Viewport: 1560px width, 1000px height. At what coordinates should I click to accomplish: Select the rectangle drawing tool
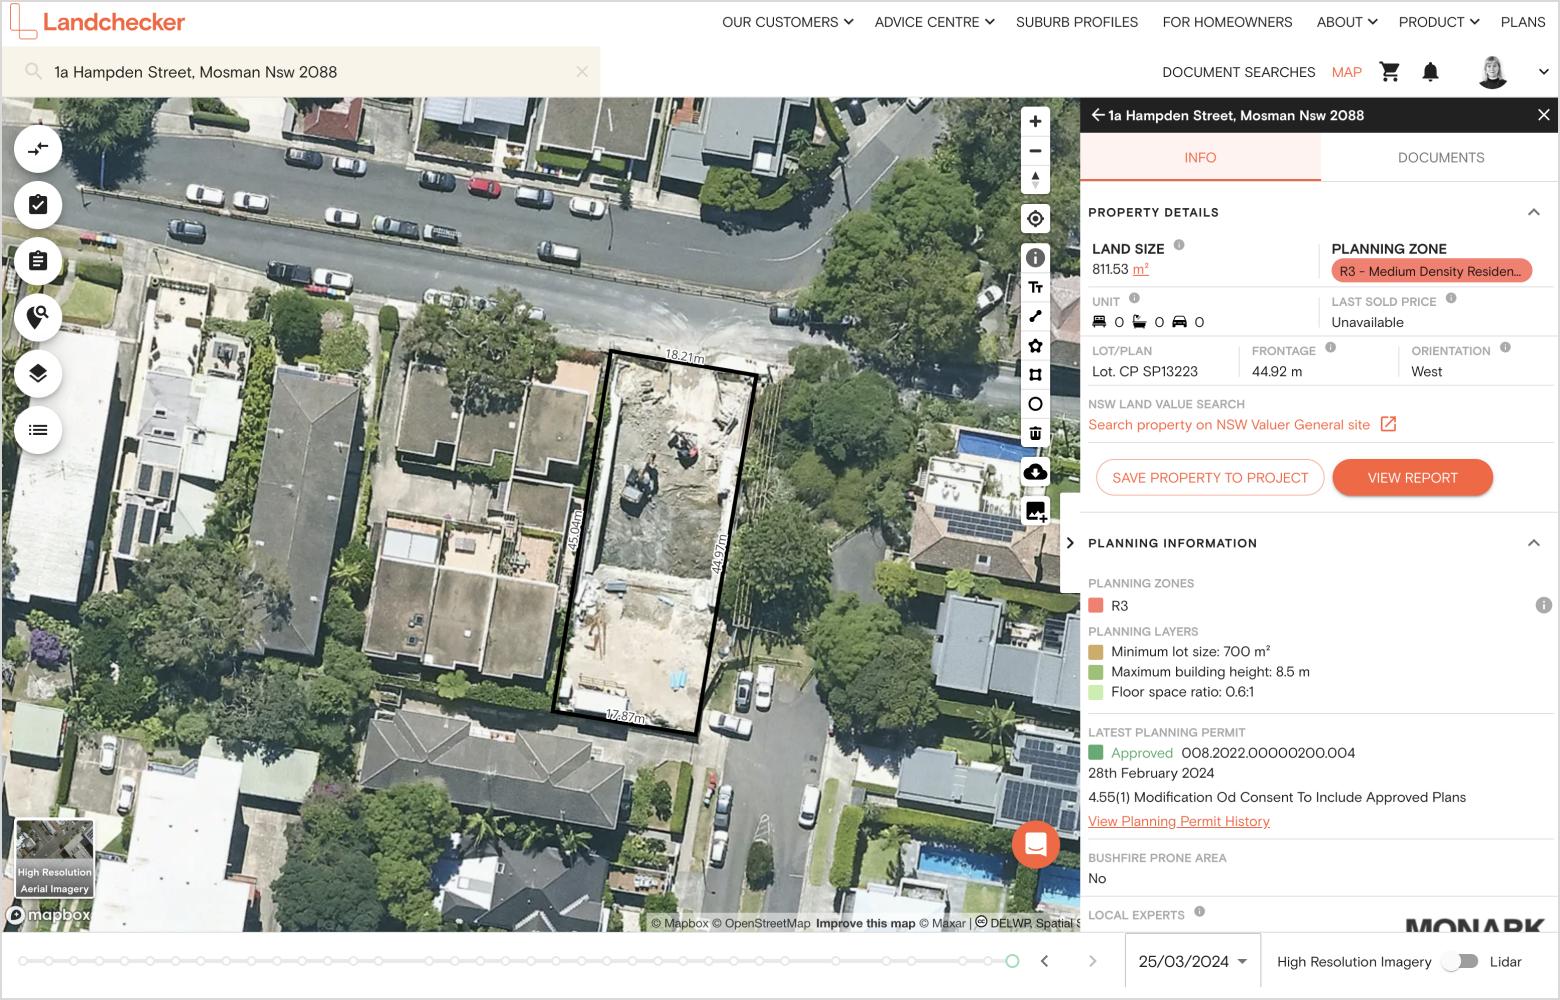point(1035,375)
